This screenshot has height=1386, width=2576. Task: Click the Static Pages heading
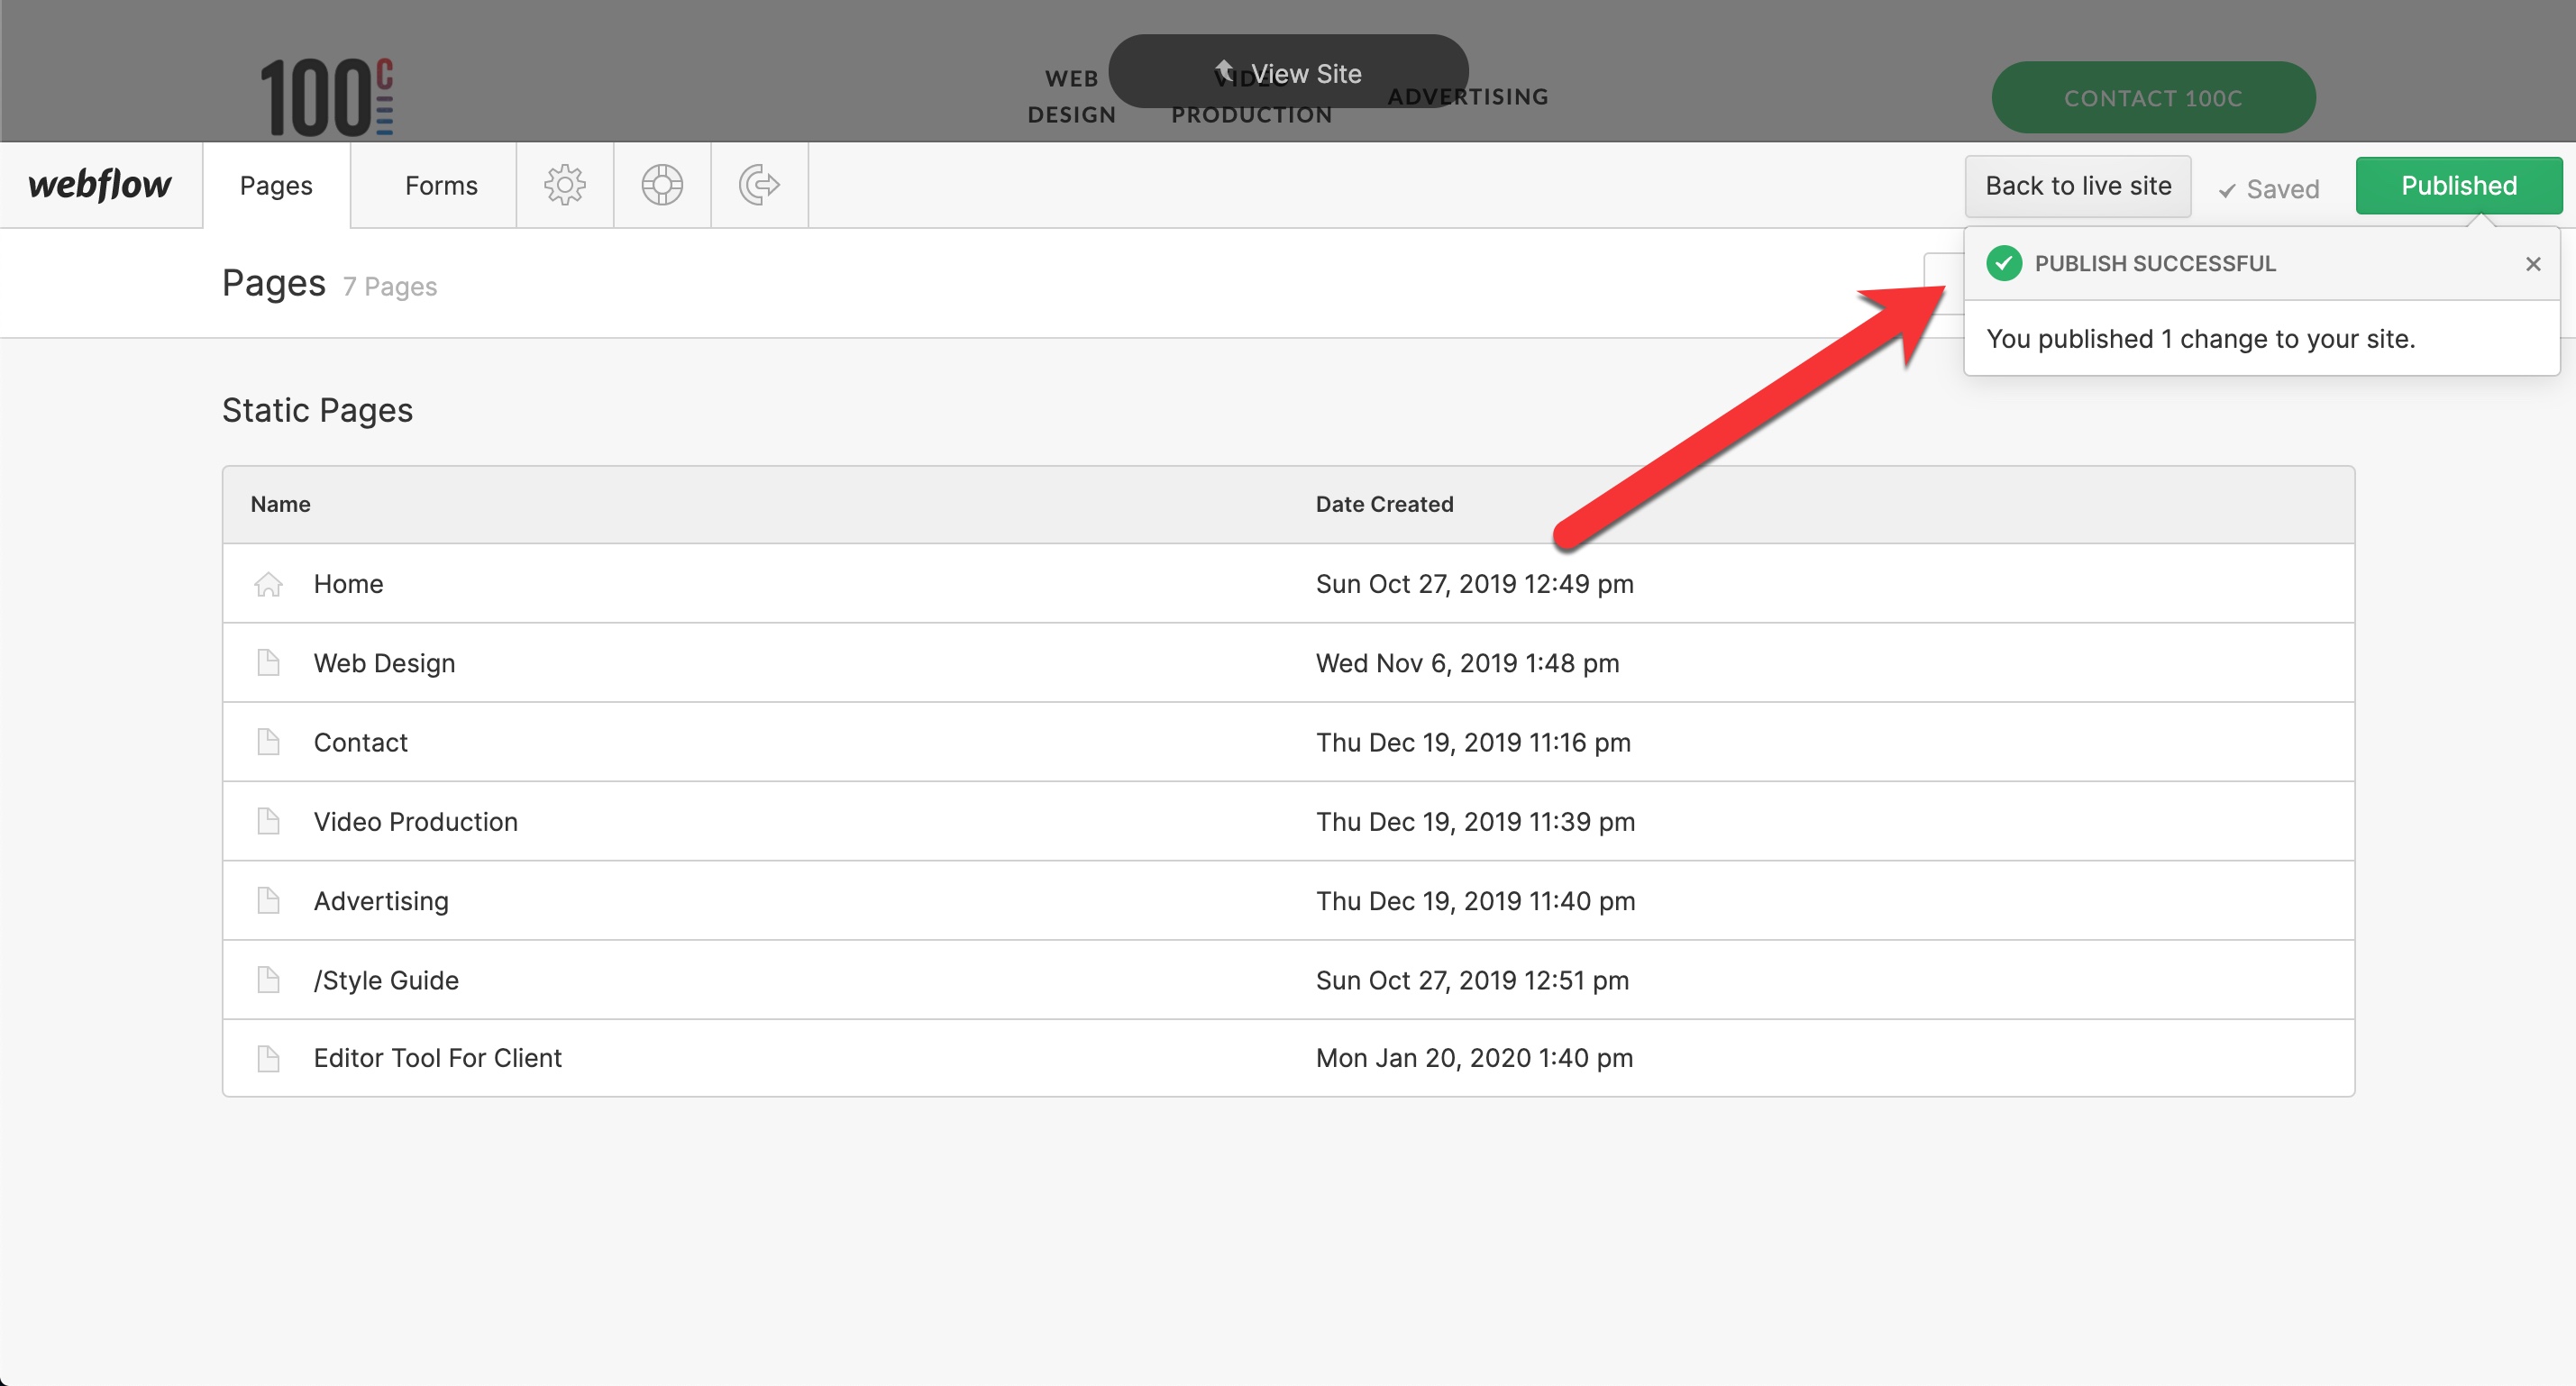[x=317, y=410]
